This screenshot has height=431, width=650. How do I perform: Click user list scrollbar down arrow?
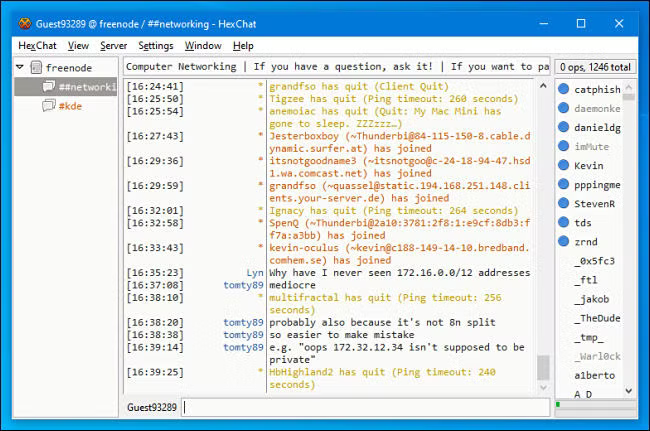click(x=628, y=390)
